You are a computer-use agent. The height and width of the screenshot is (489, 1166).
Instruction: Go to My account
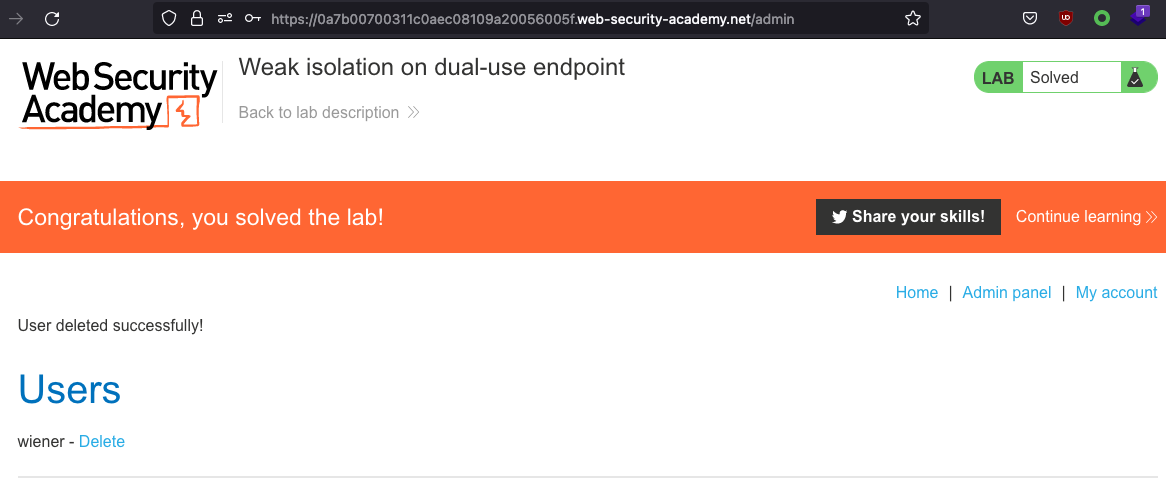click(x=1116, y=293)
